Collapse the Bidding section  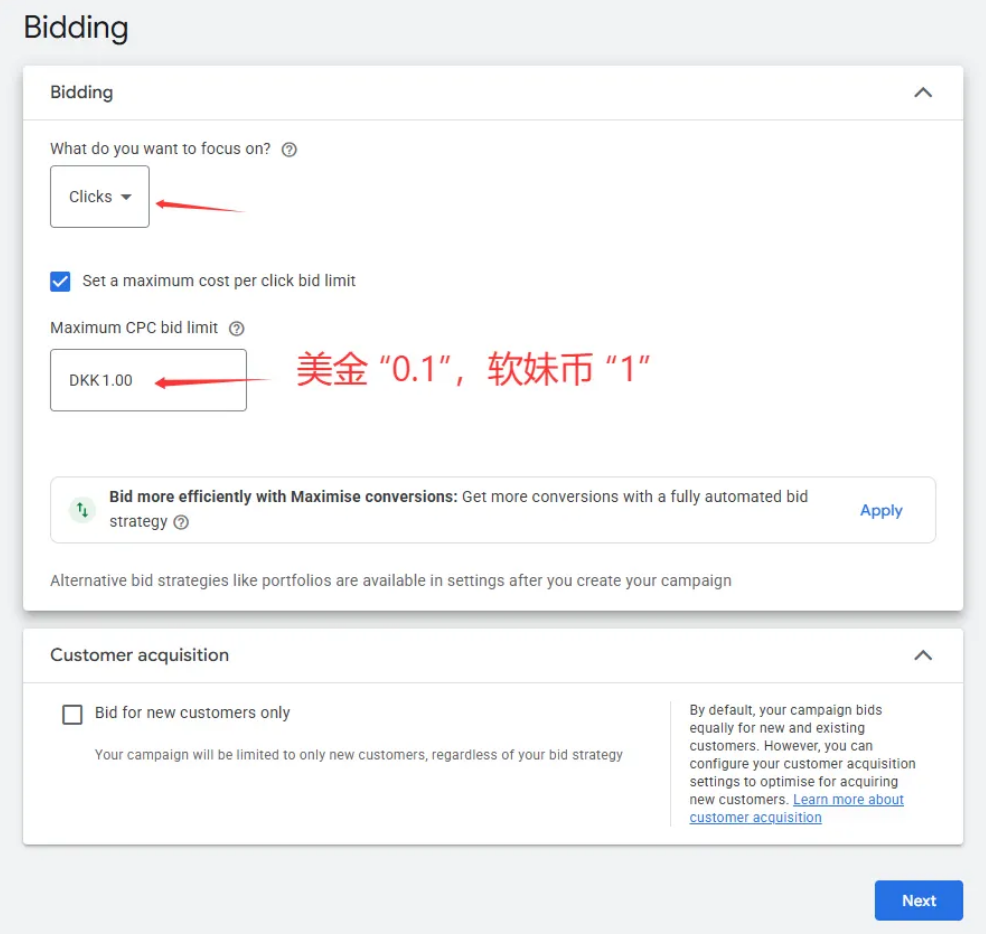[923, 92]
